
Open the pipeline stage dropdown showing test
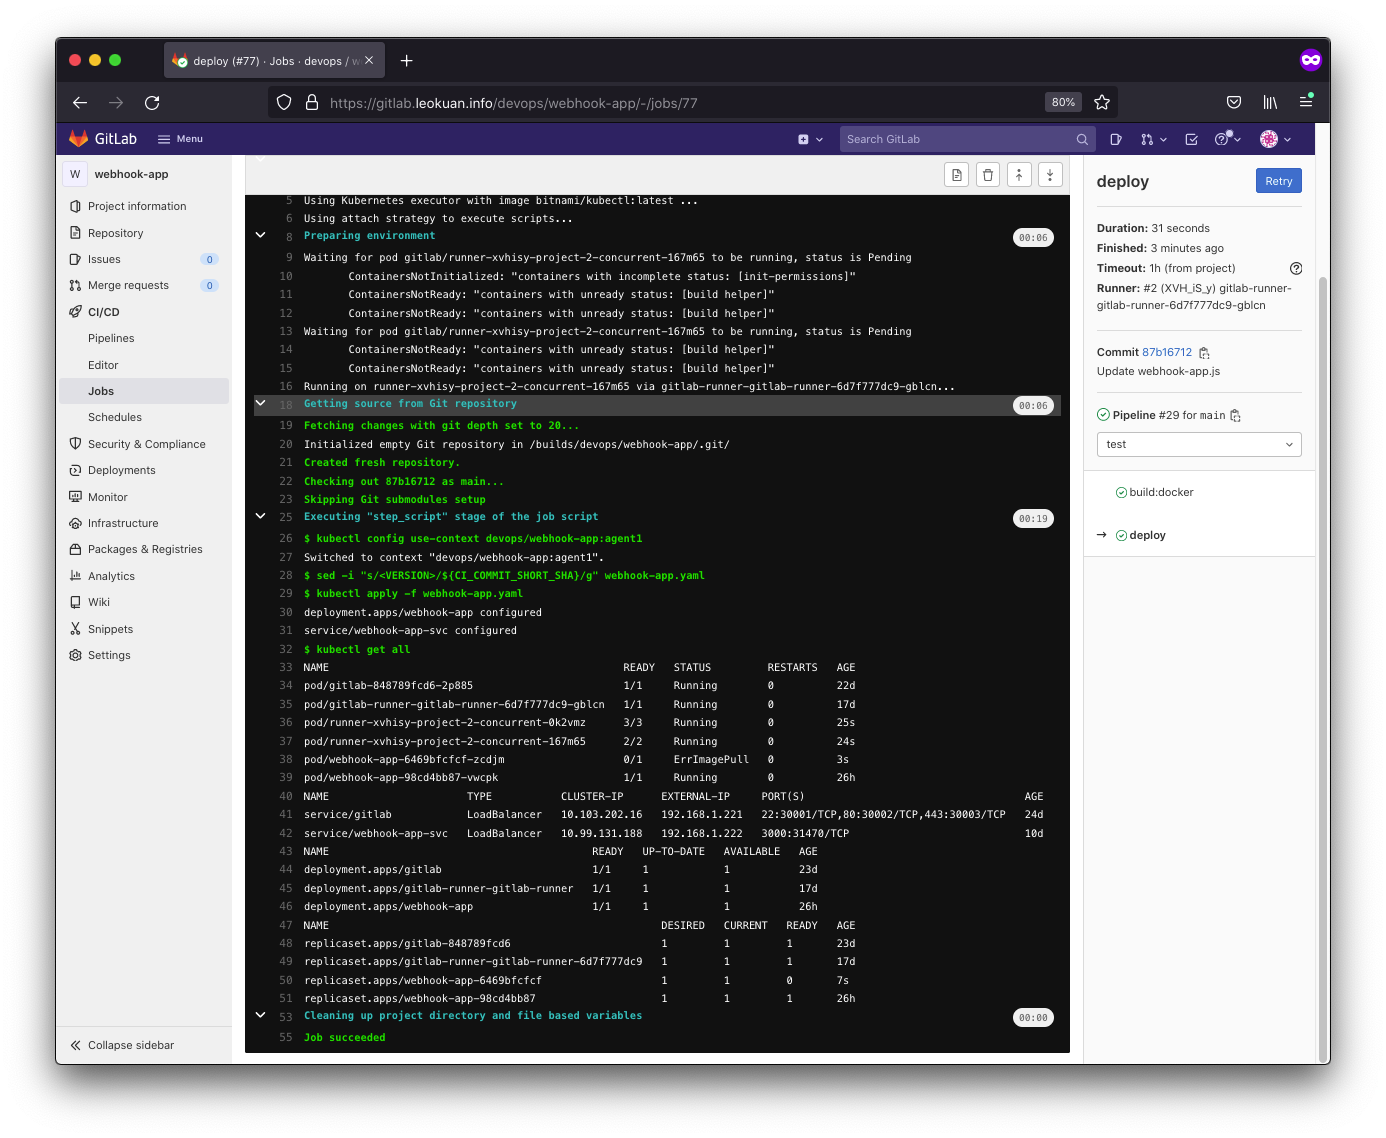(1198, 444)
